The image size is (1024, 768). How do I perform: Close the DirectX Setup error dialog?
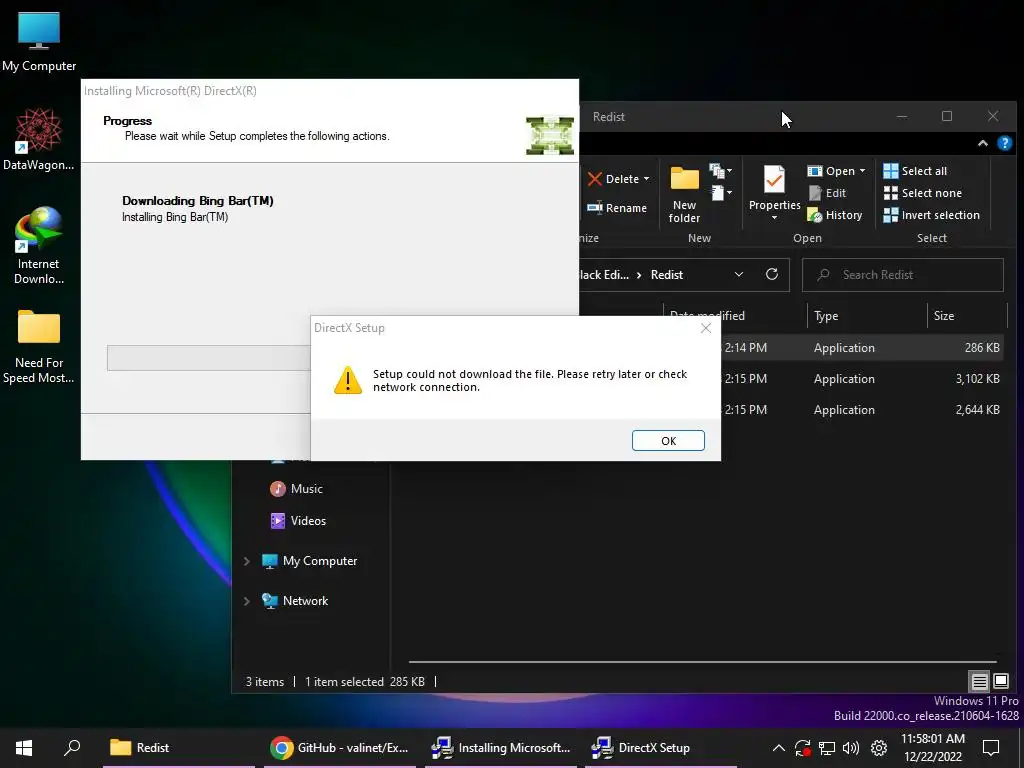click(706, 328)
